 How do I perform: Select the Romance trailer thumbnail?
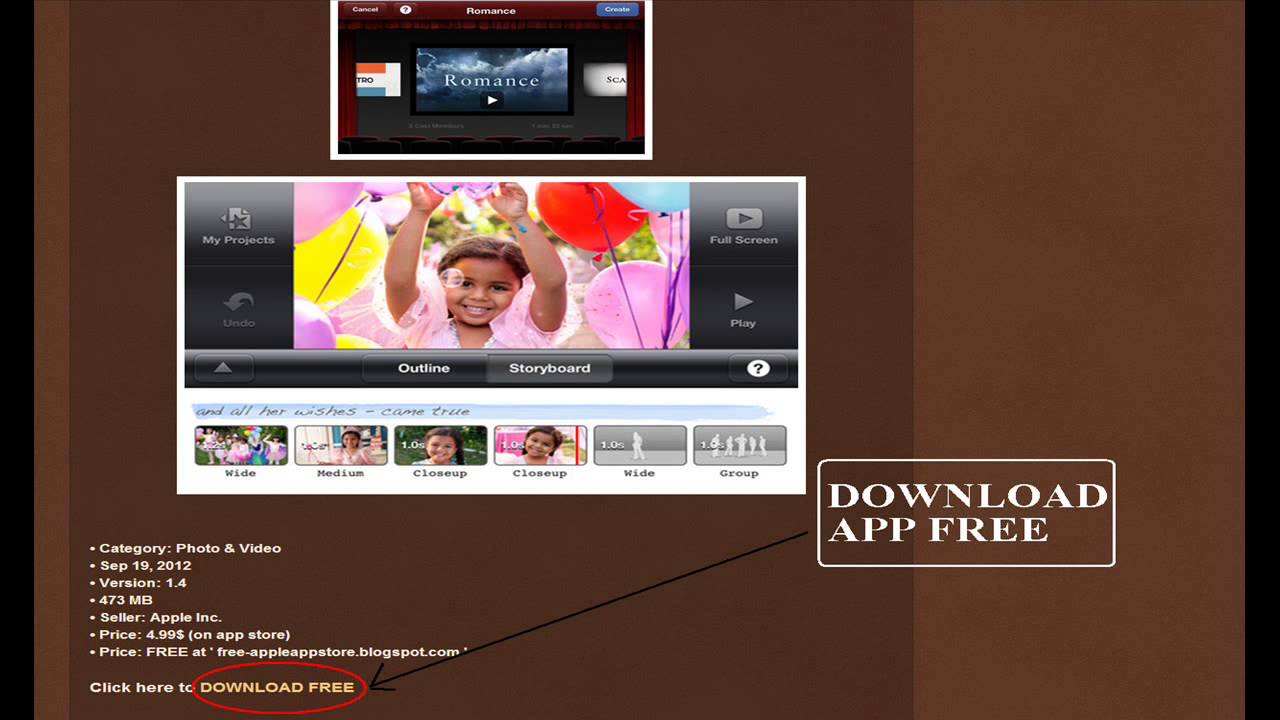(x=491, y=80)
